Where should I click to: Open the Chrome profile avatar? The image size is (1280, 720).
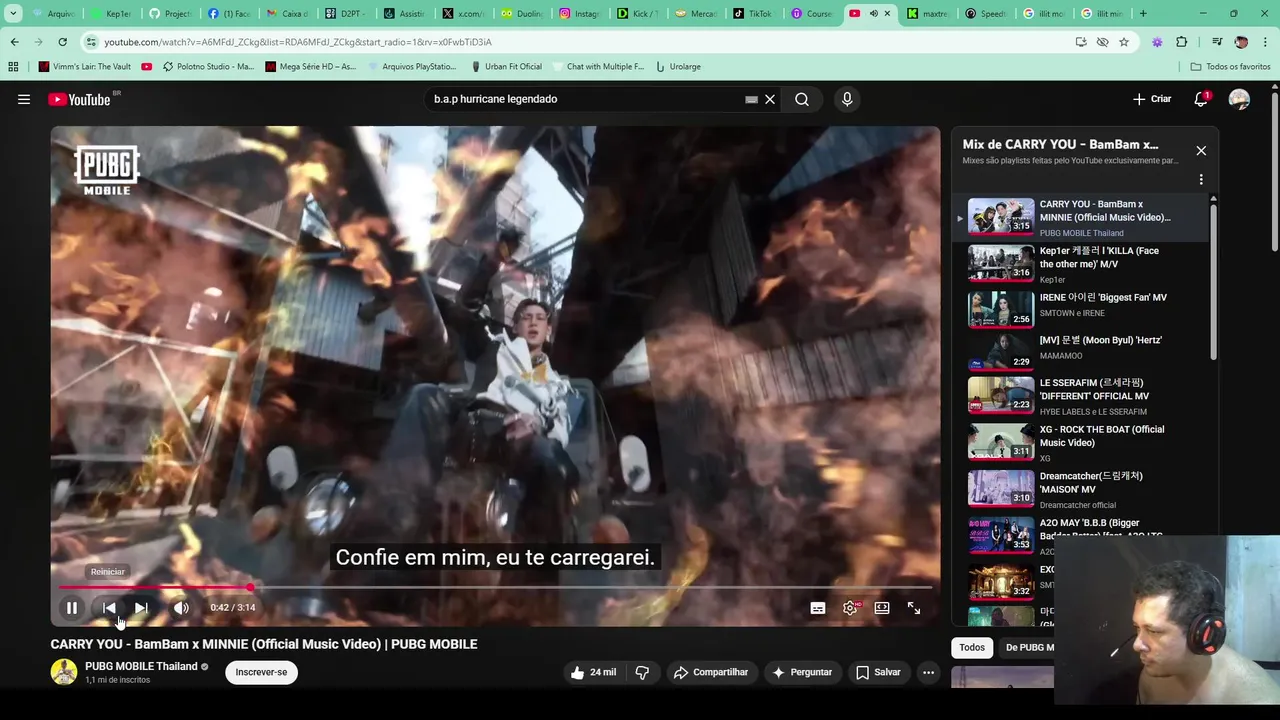[x=1241, y=42]
